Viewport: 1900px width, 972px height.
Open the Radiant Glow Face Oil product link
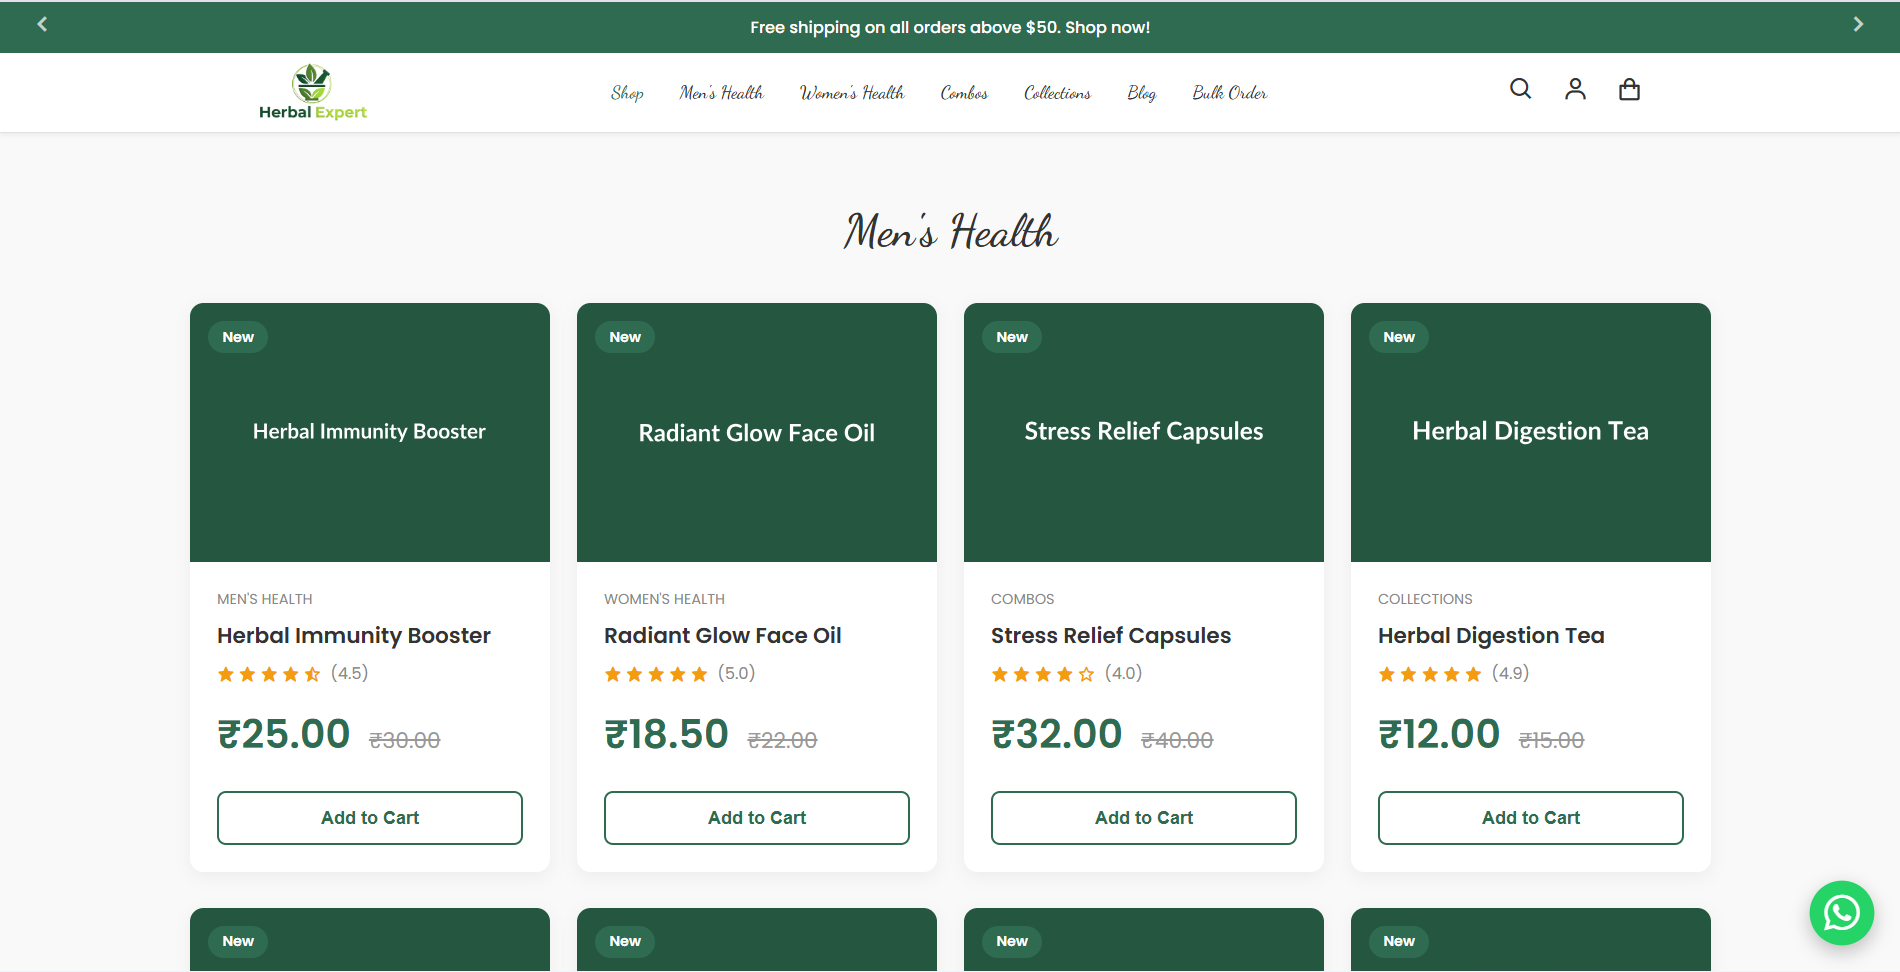click(722, 635)
